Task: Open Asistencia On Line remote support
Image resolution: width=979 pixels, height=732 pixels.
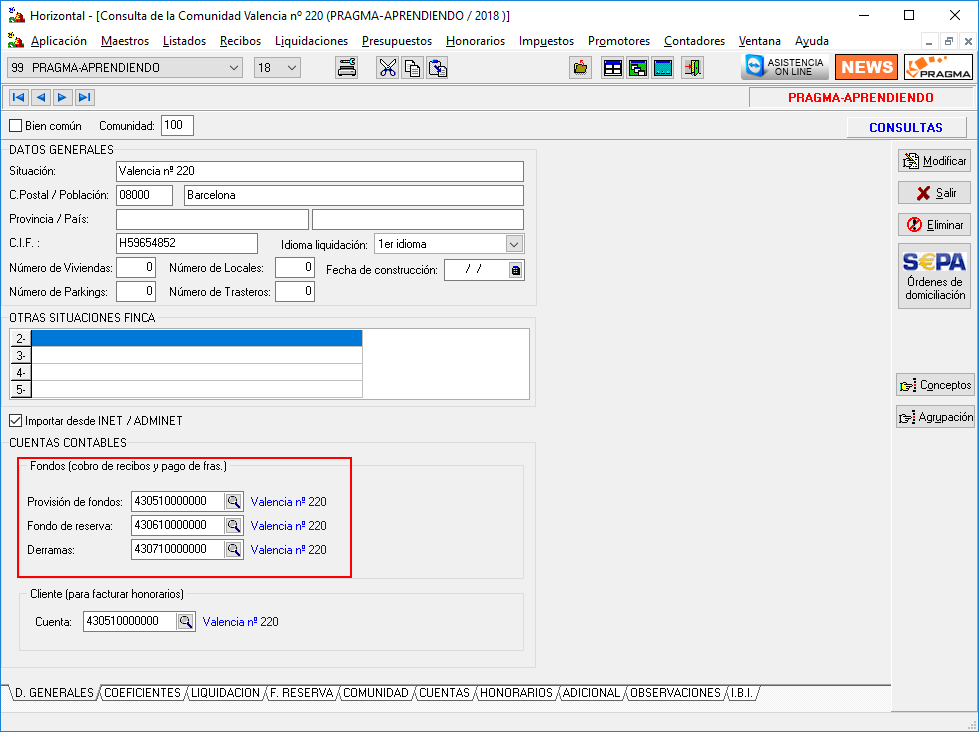Action: coord(785,68)
